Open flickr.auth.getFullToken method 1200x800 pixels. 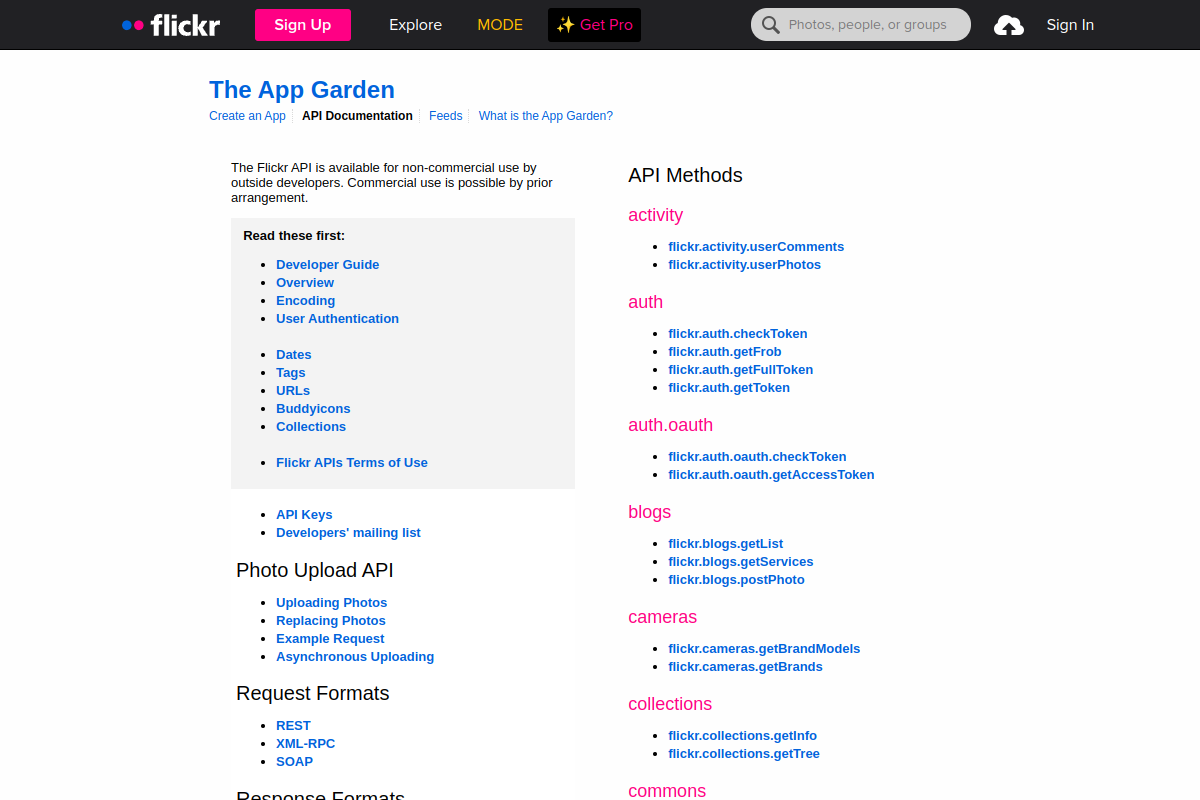[x=741, y=370]
